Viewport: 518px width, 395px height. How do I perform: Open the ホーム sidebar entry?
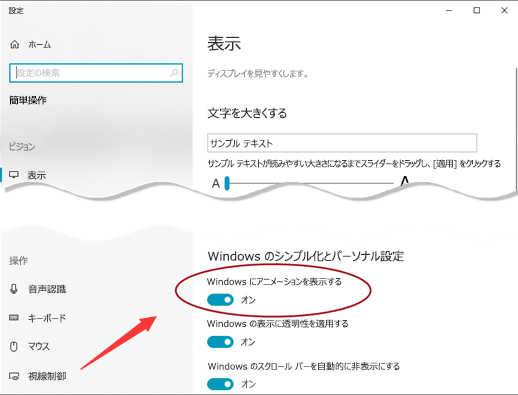[x=39, y=44]
